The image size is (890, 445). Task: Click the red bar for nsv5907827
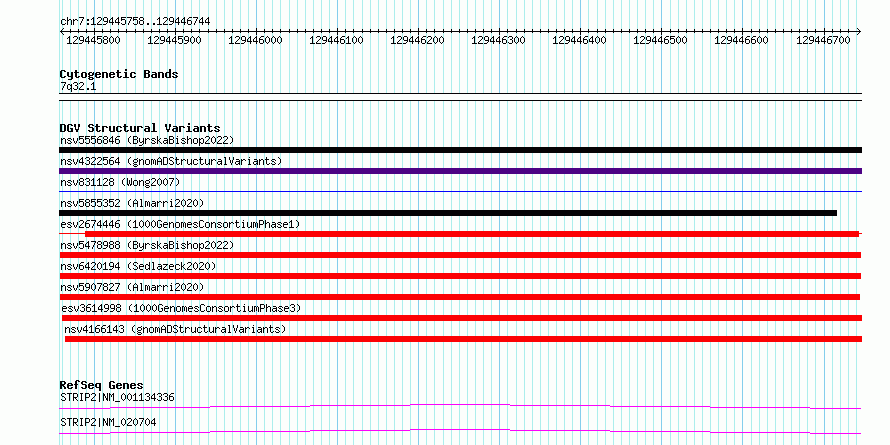[x=460, y=297]
